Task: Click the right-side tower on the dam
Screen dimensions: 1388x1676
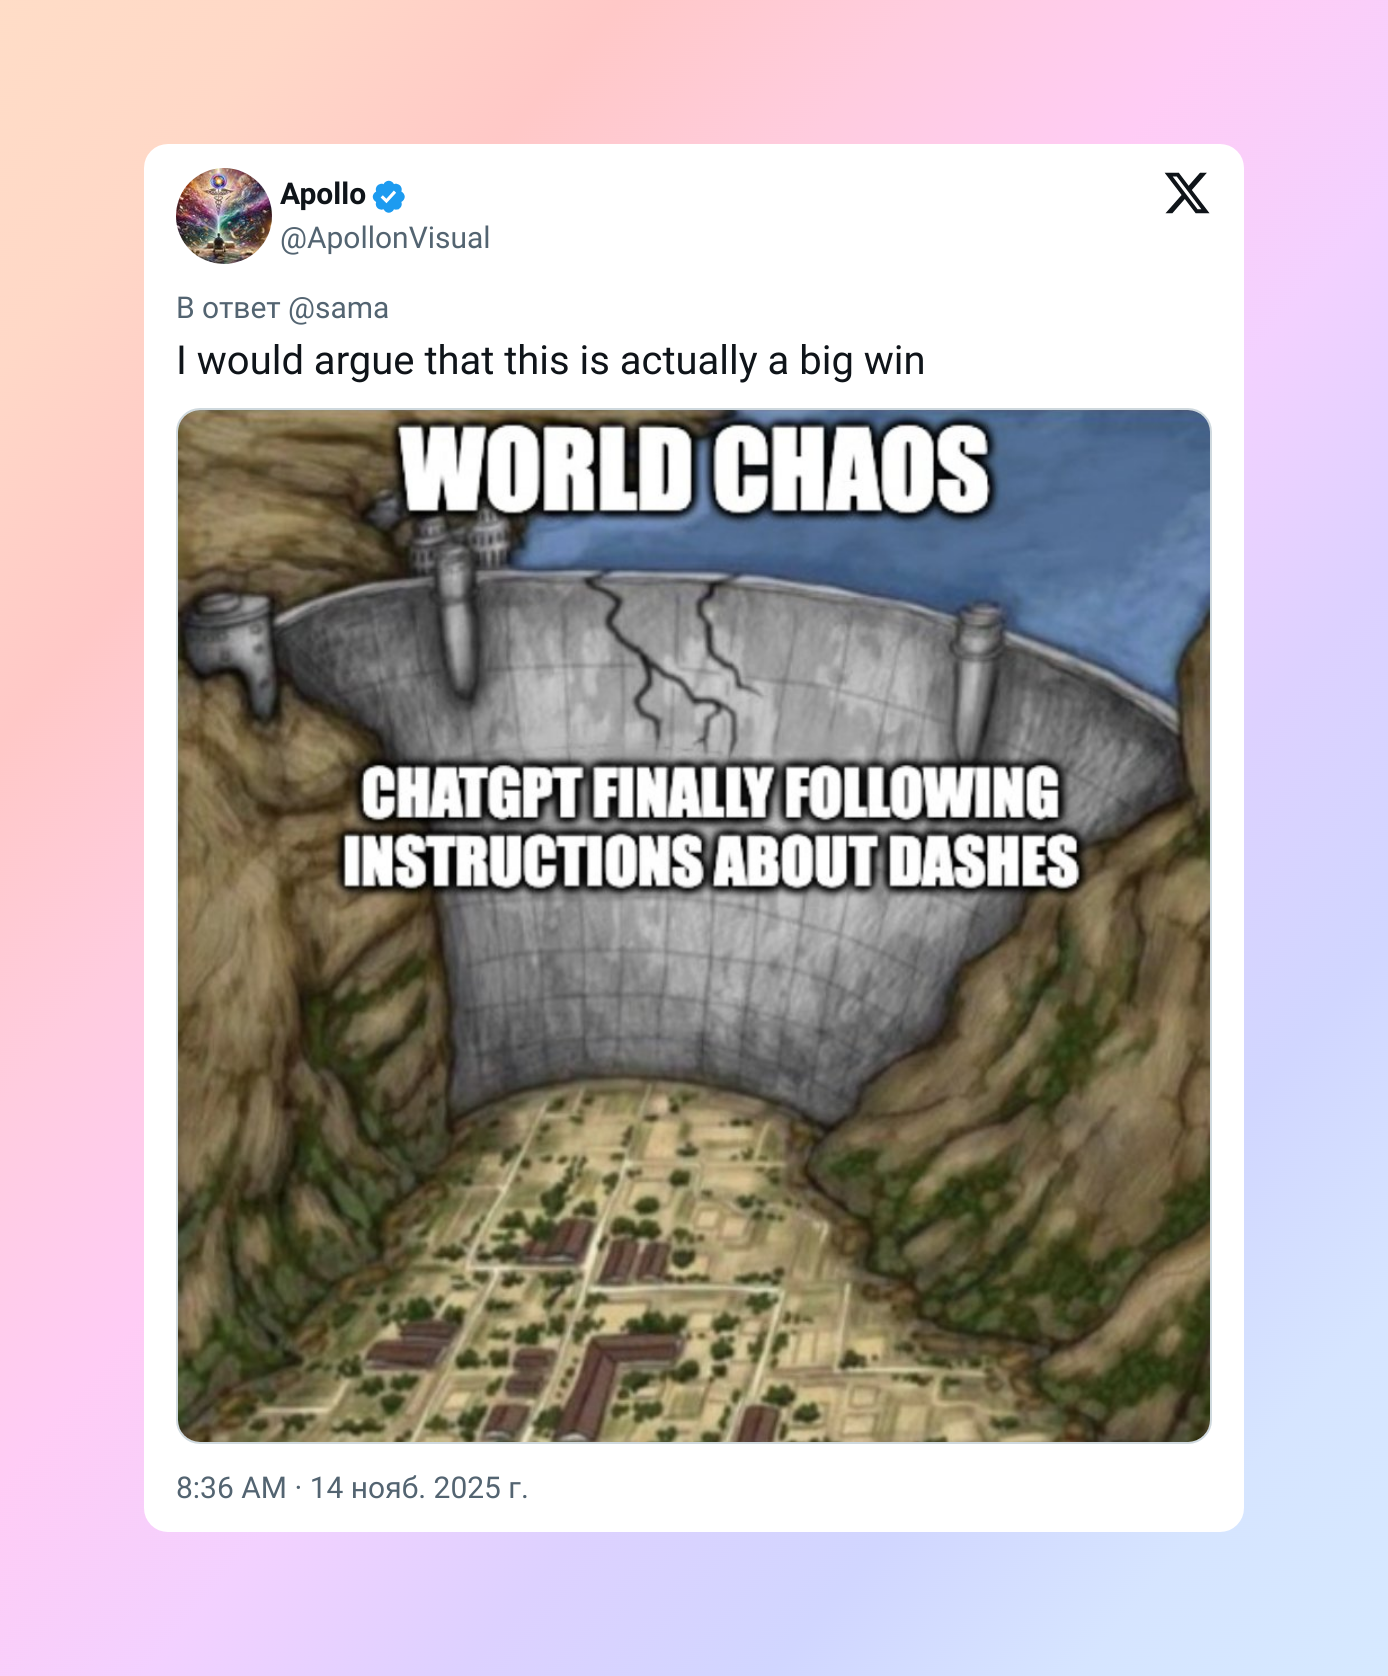Action: tap(977, 675)
